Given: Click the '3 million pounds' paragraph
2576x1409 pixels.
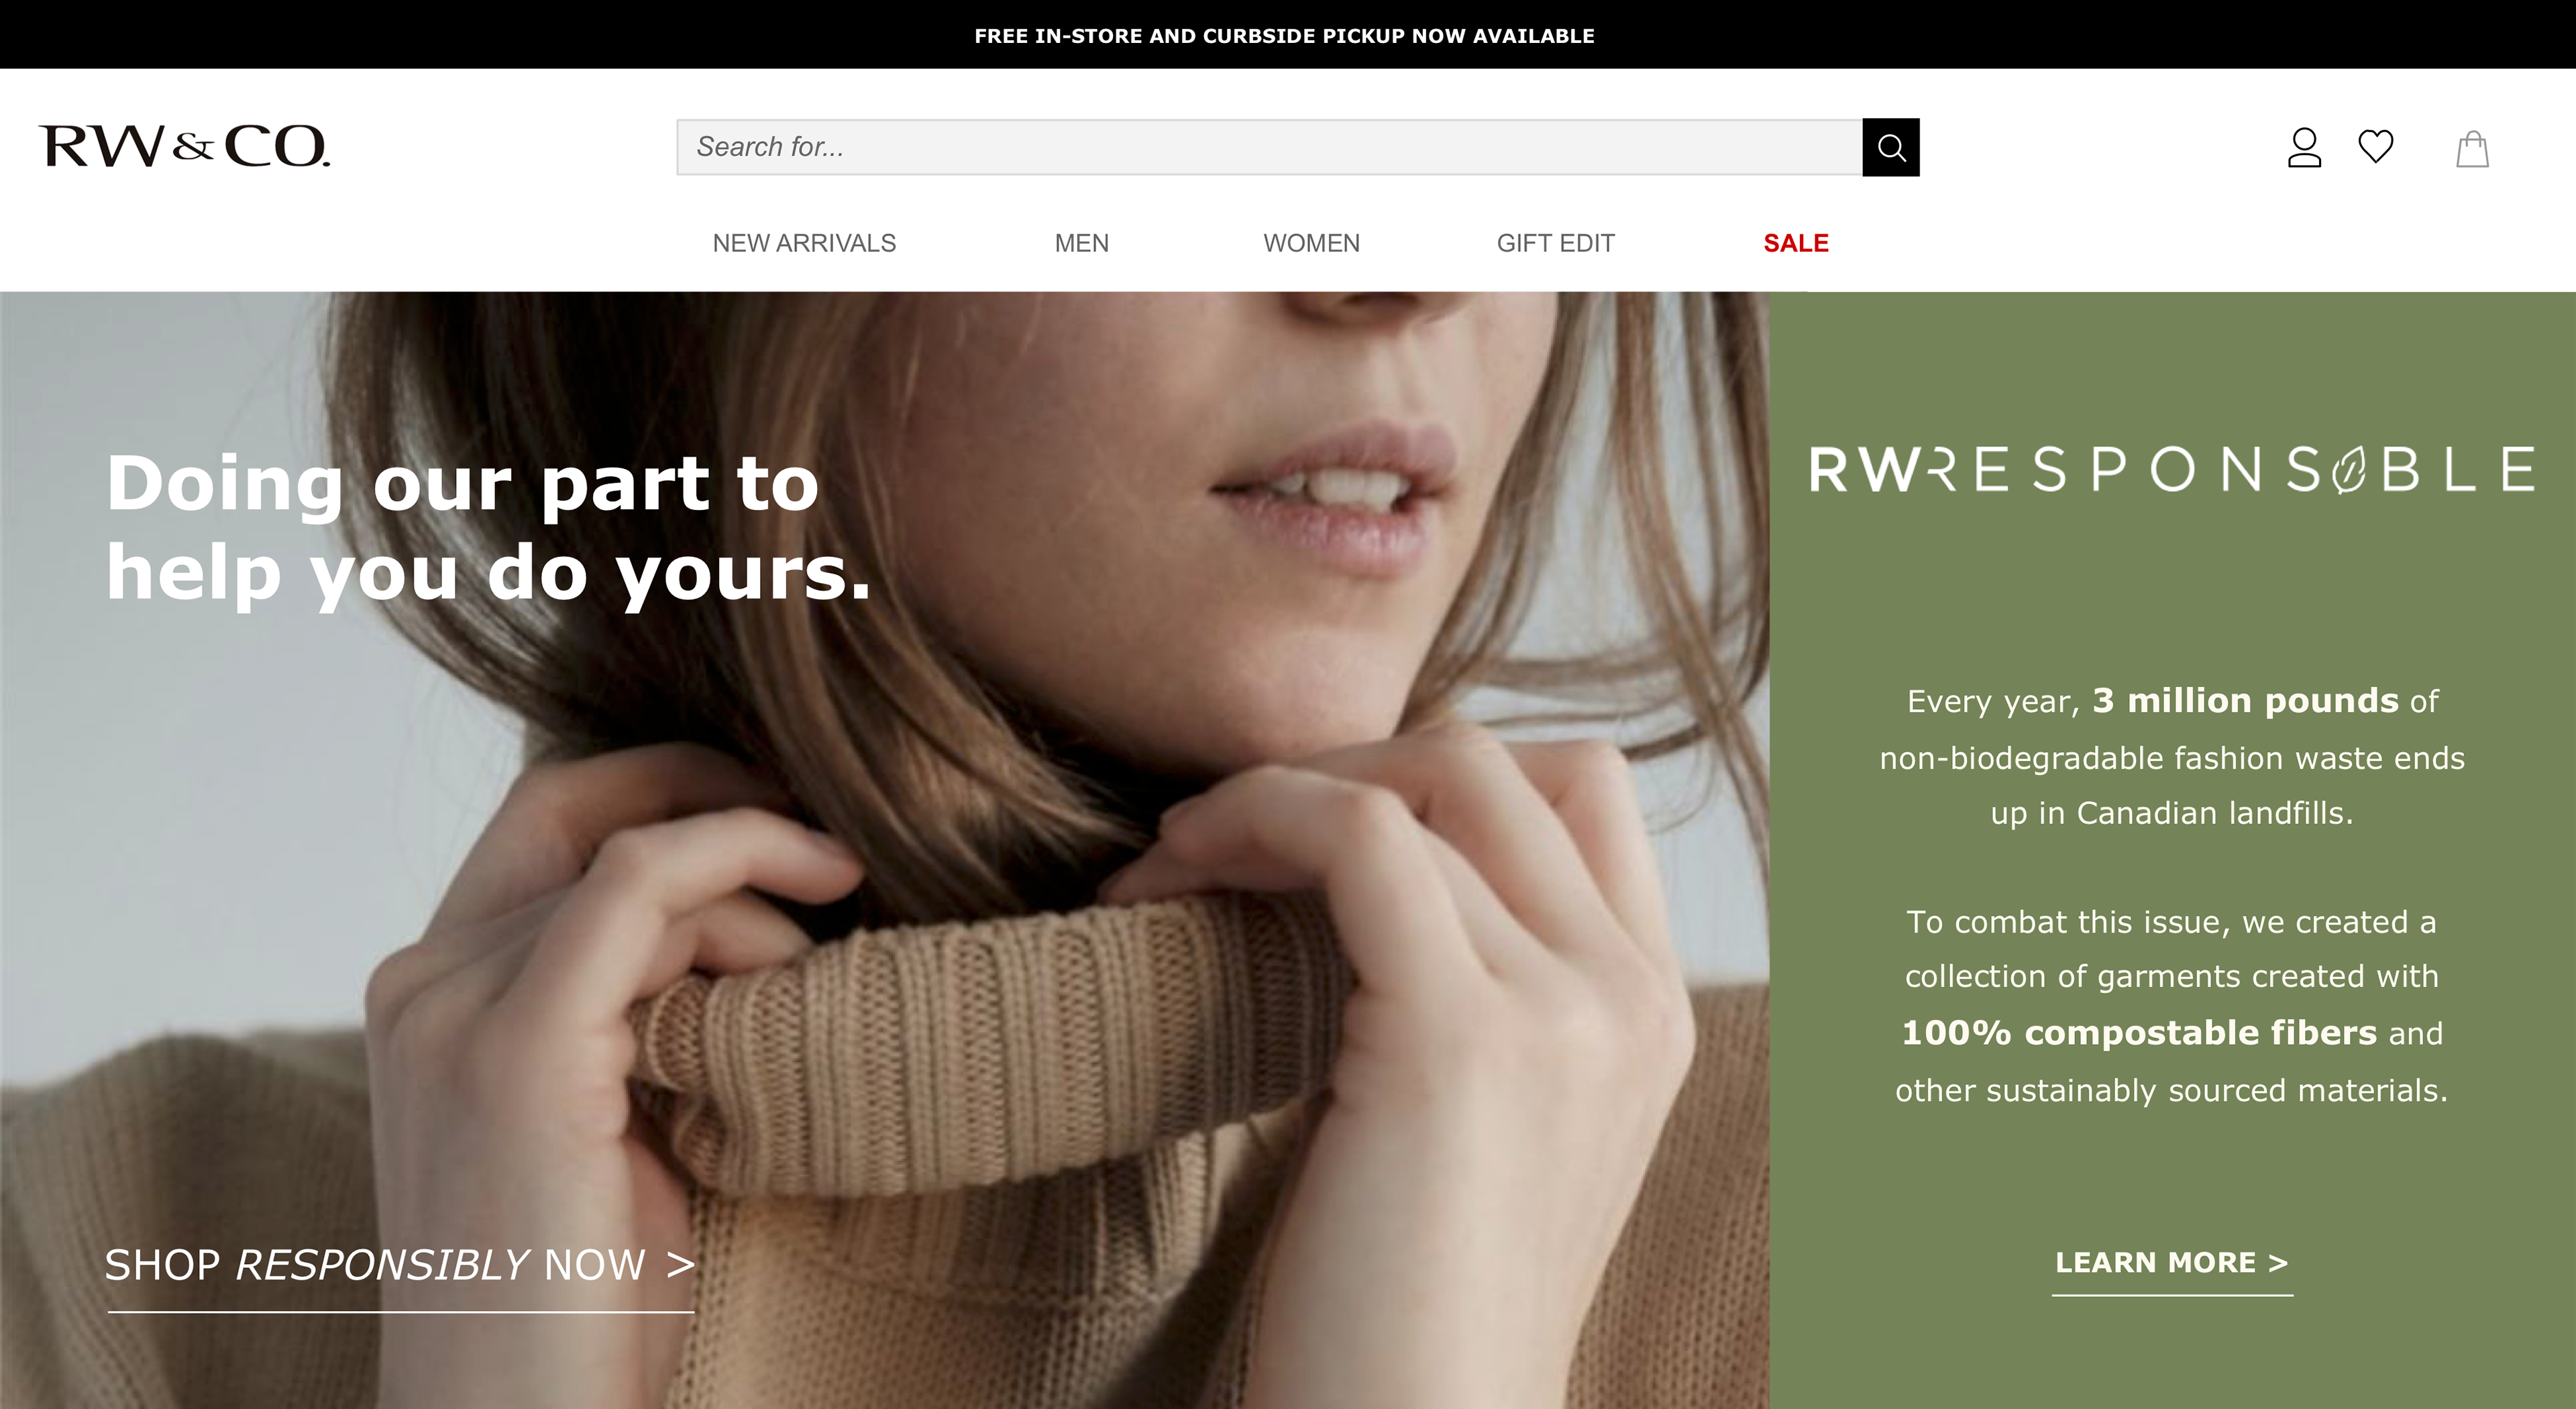Looking at the screenshot, I should [2172, 757].
